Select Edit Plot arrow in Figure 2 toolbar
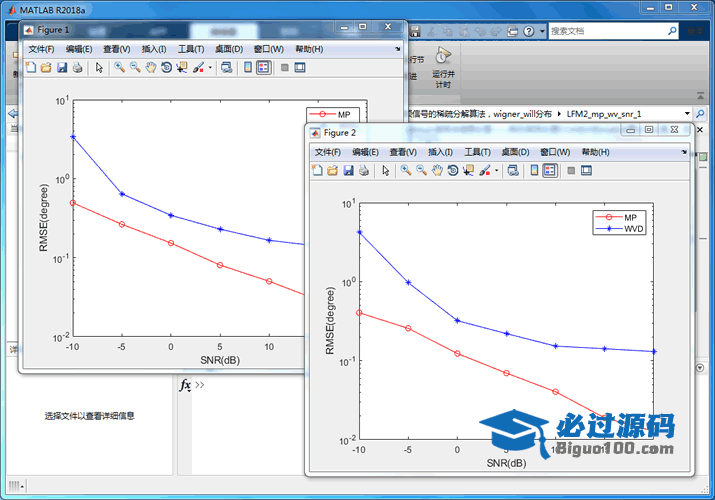 tap(386, 170)
